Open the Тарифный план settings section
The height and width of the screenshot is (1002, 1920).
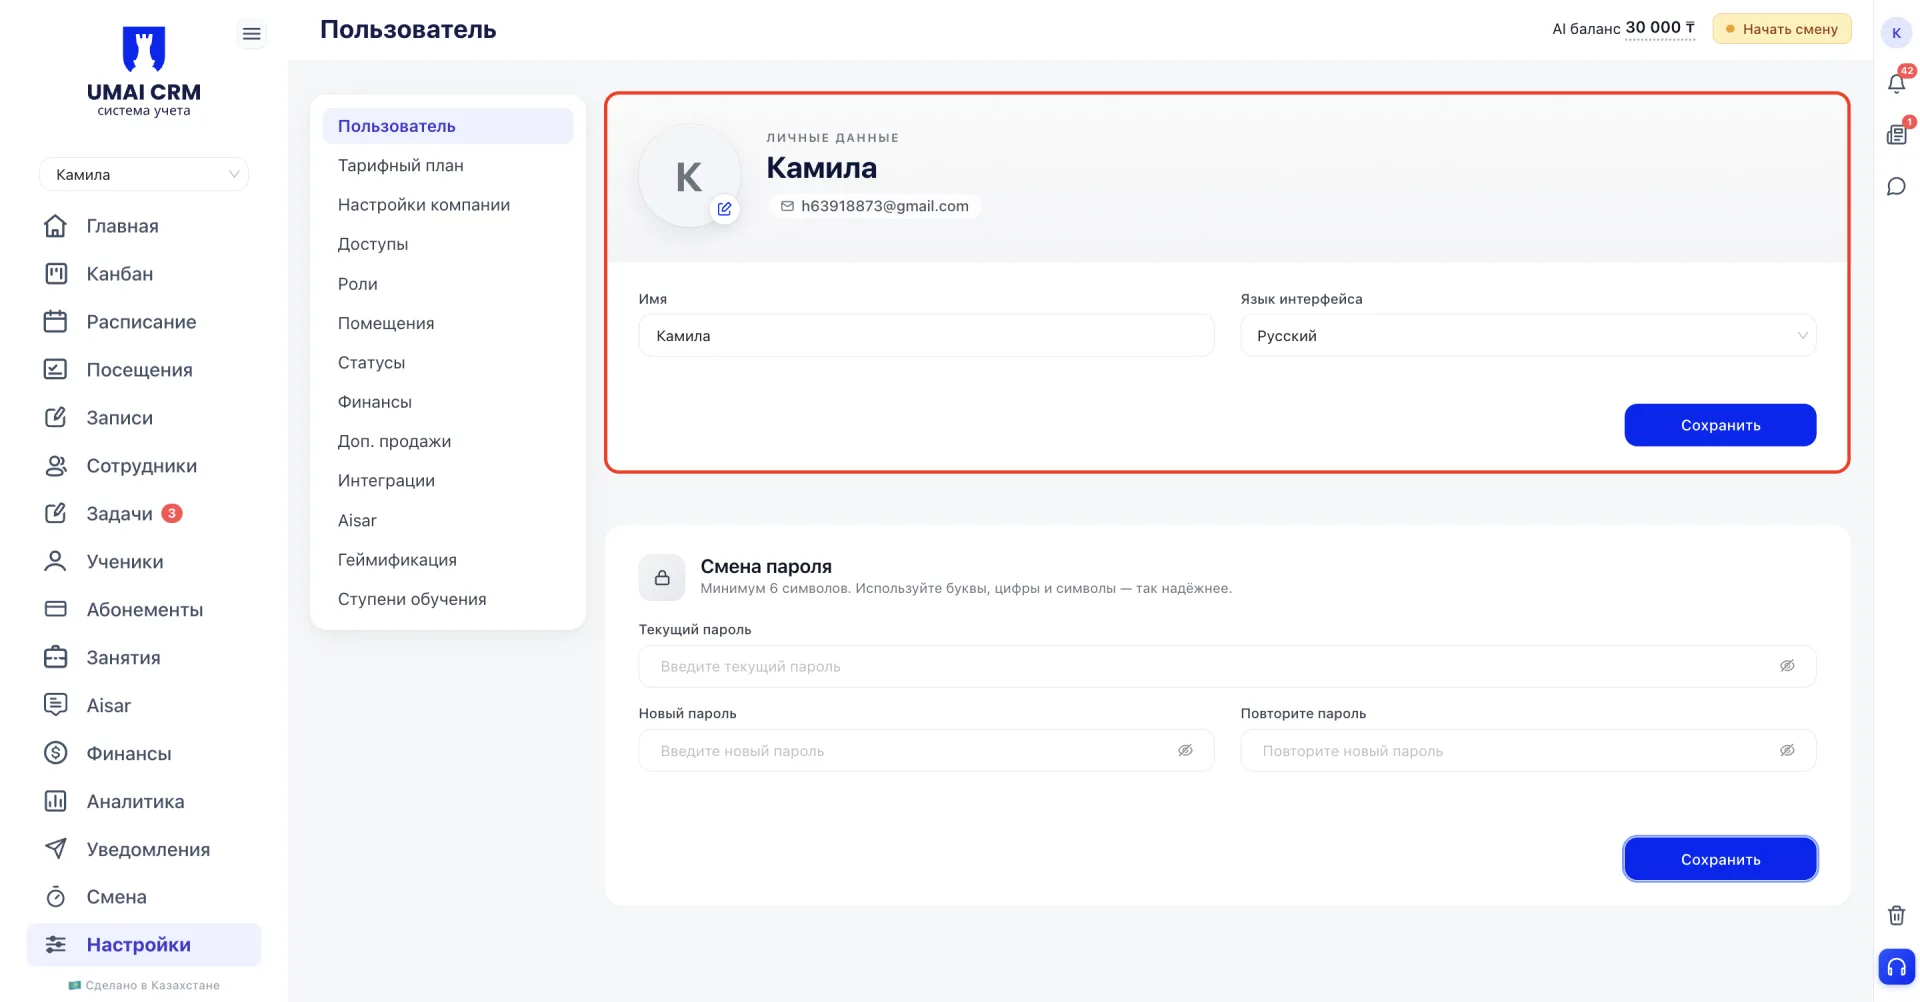447,165
